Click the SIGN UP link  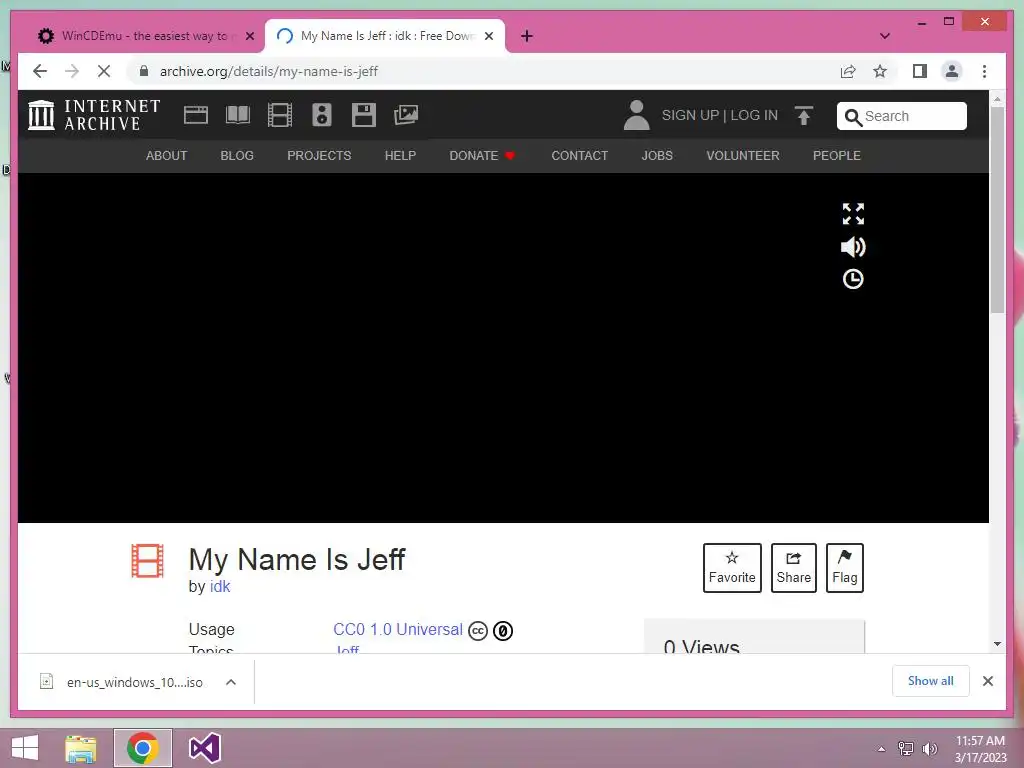(x=690, y=115)
